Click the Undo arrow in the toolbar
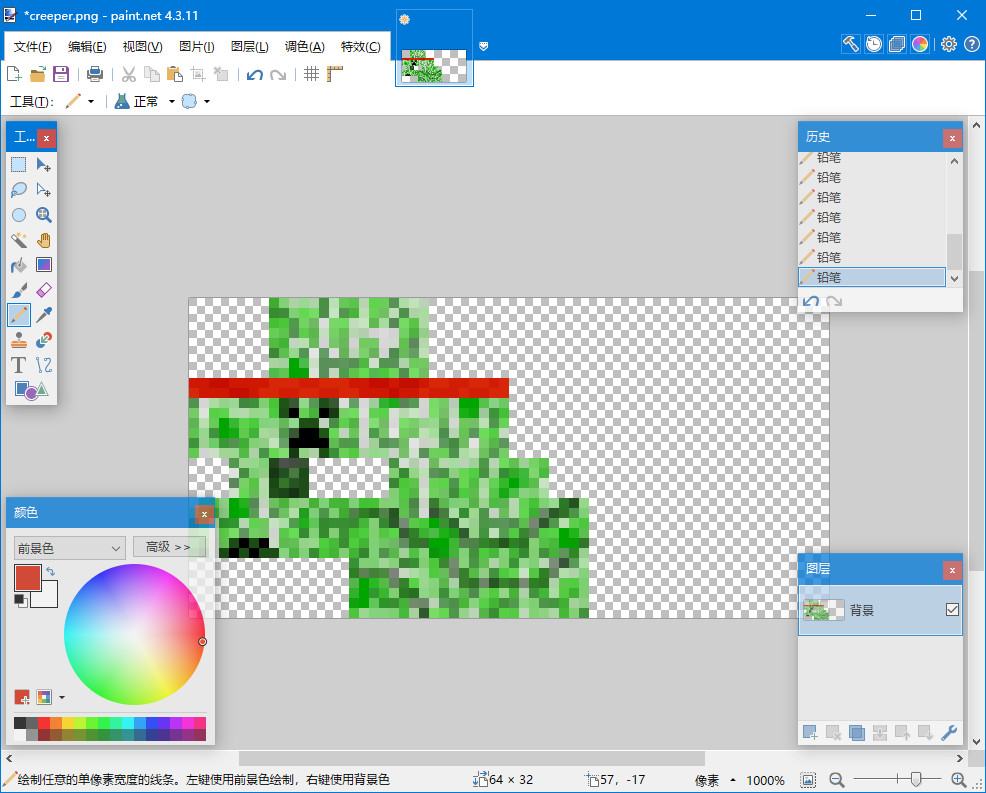Viewport: 986px width, 793px height. coord(255,75)
